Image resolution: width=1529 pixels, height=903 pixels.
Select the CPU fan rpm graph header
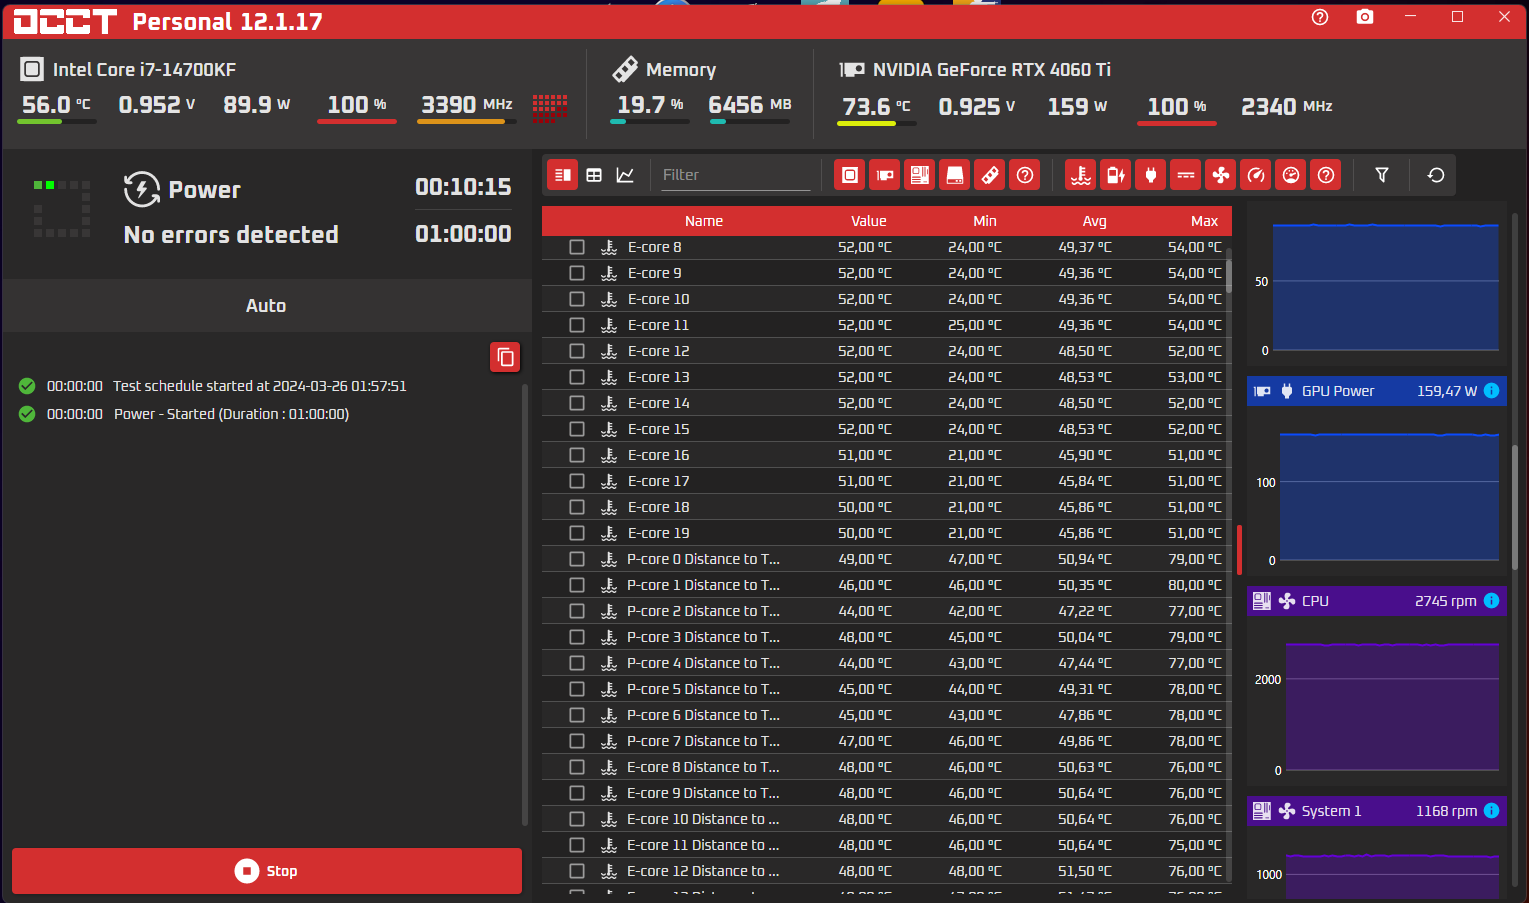click(x=1377, y=601)
